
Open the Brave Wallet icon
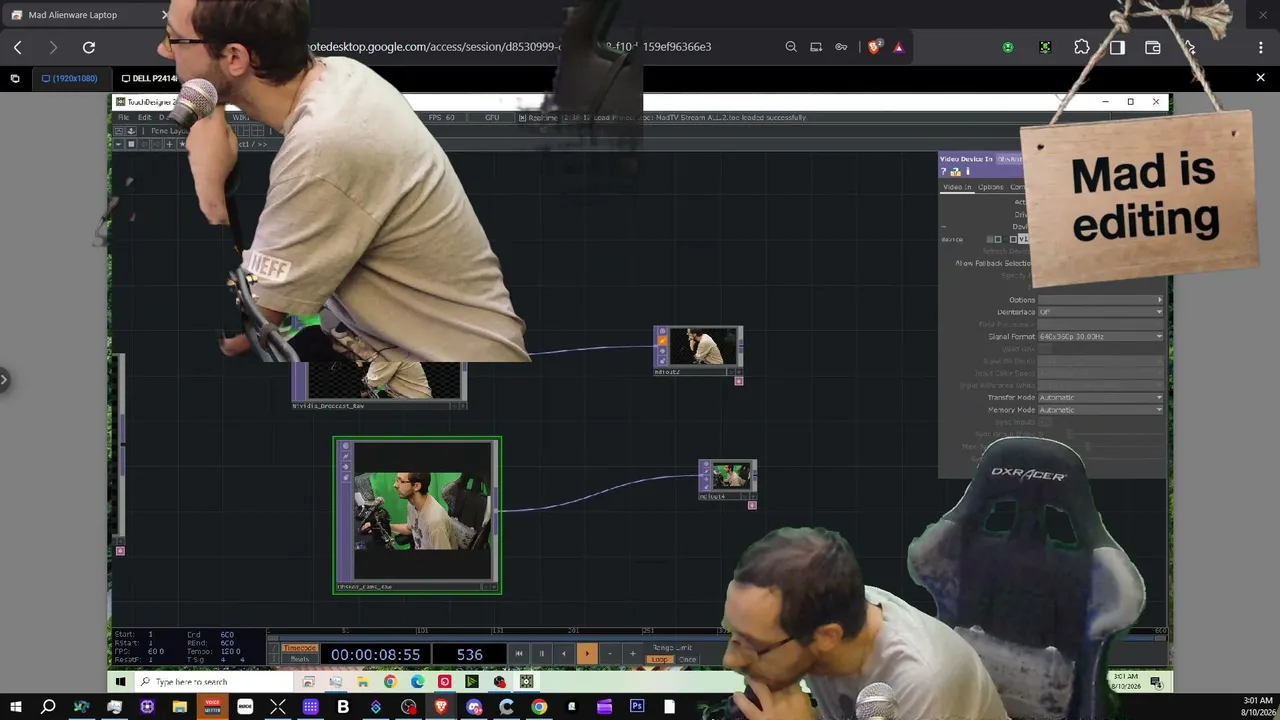coord(1153,47)
